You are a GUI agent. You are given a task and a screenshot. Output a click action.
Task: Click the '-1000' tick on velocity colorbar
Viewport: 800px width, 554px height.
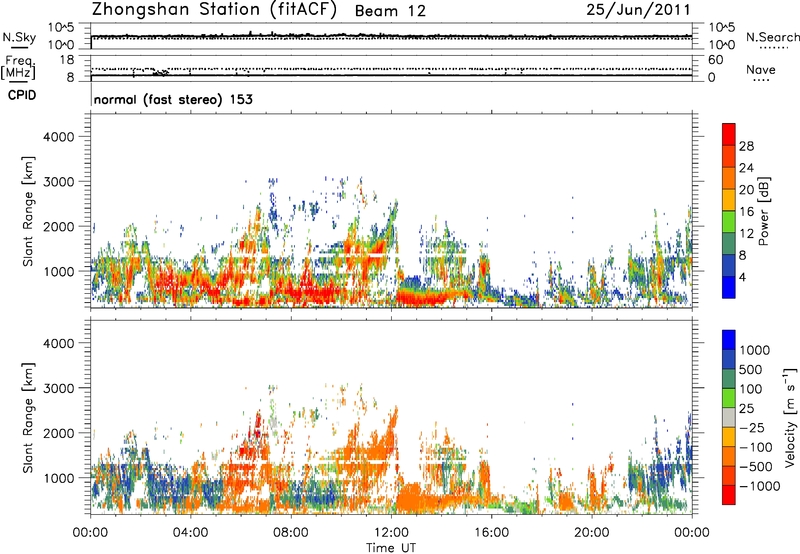[x=760, y=486]
